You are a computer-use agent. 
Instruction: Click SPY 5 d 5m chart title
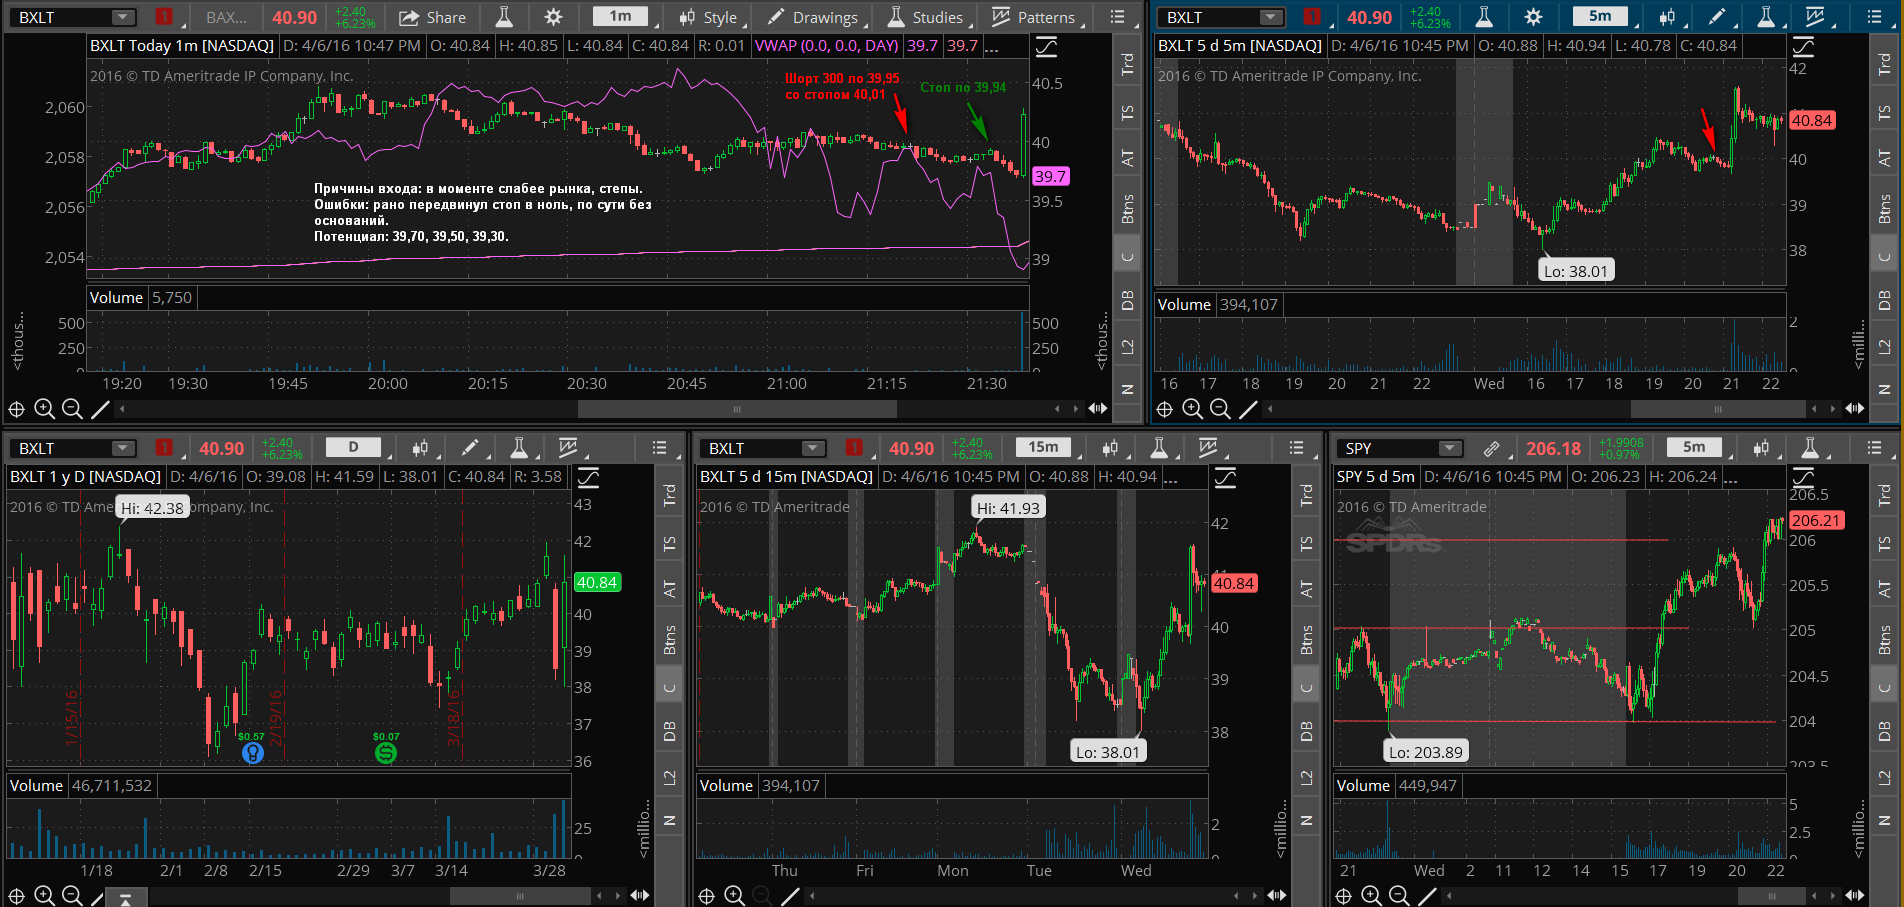[x=1376, y=477]
